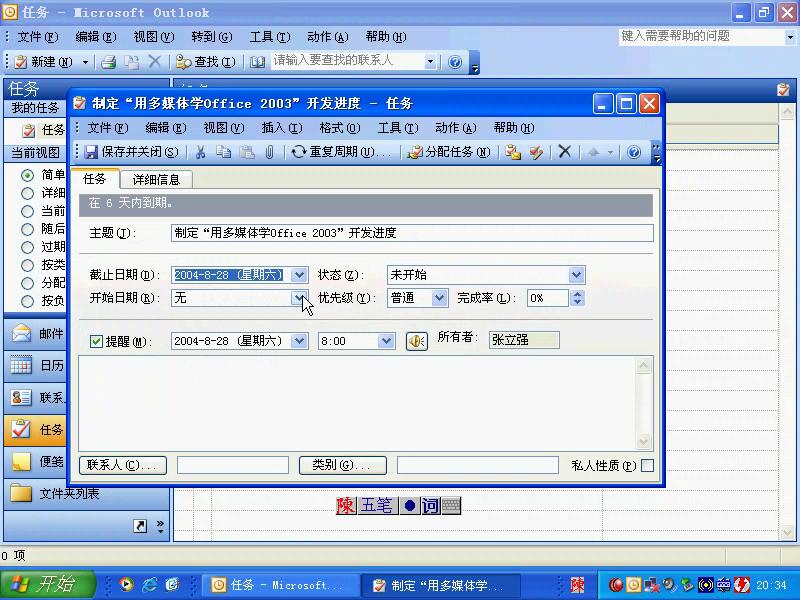Image resolution: width=800 pixels, height=600 pixels.
Task: Click the Help icon in task window toolbar
Action: coord(634,152)
